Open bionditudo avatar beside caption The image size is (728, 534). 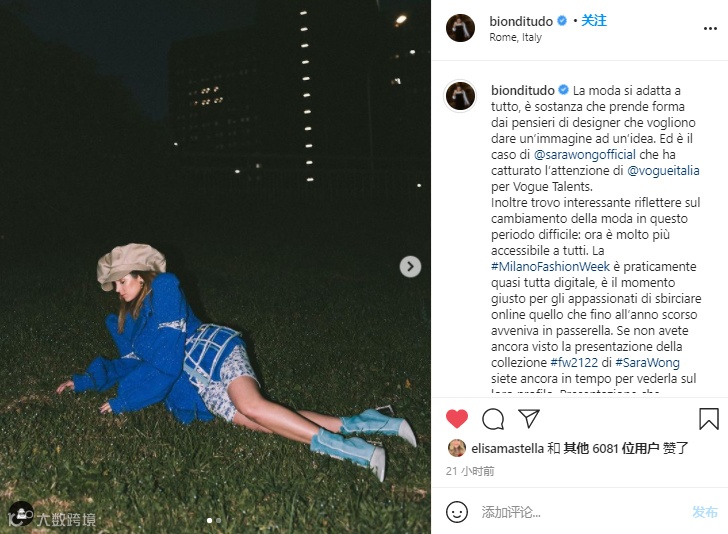tap(460, 96)
